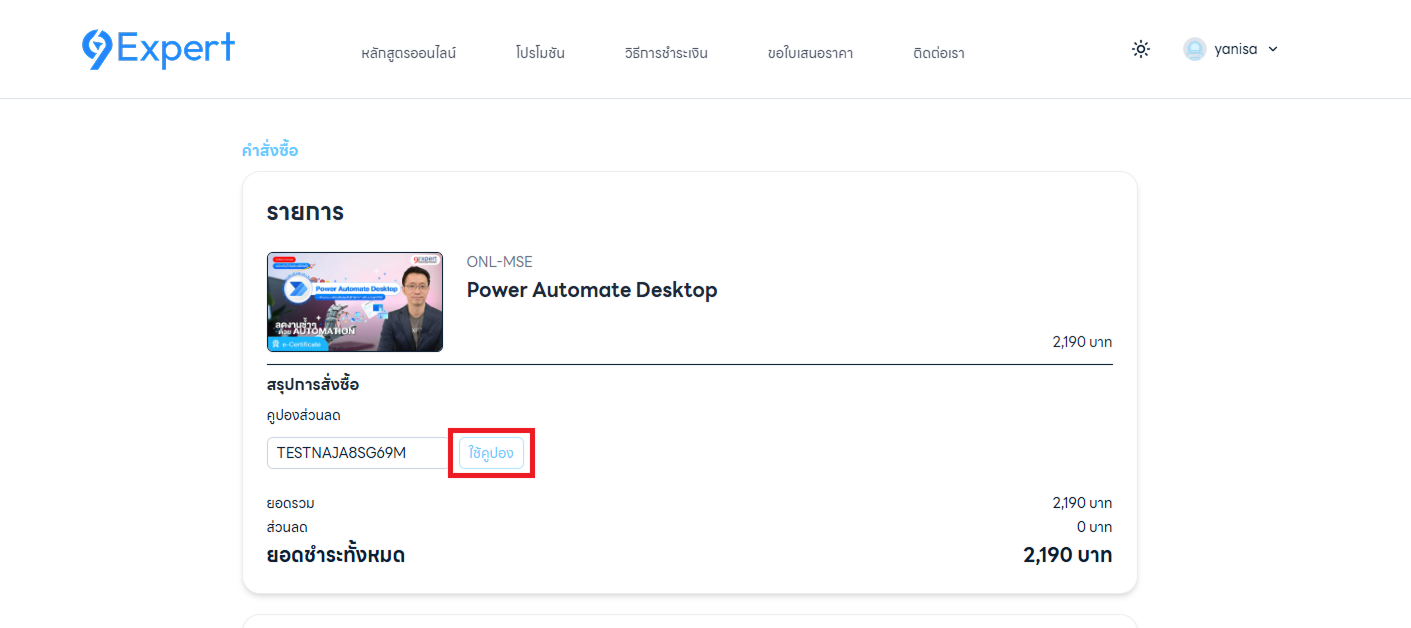Expand the chevron beside yanisa
The width and height of the screenshot is (1411, 628).
coord(1273,49)
